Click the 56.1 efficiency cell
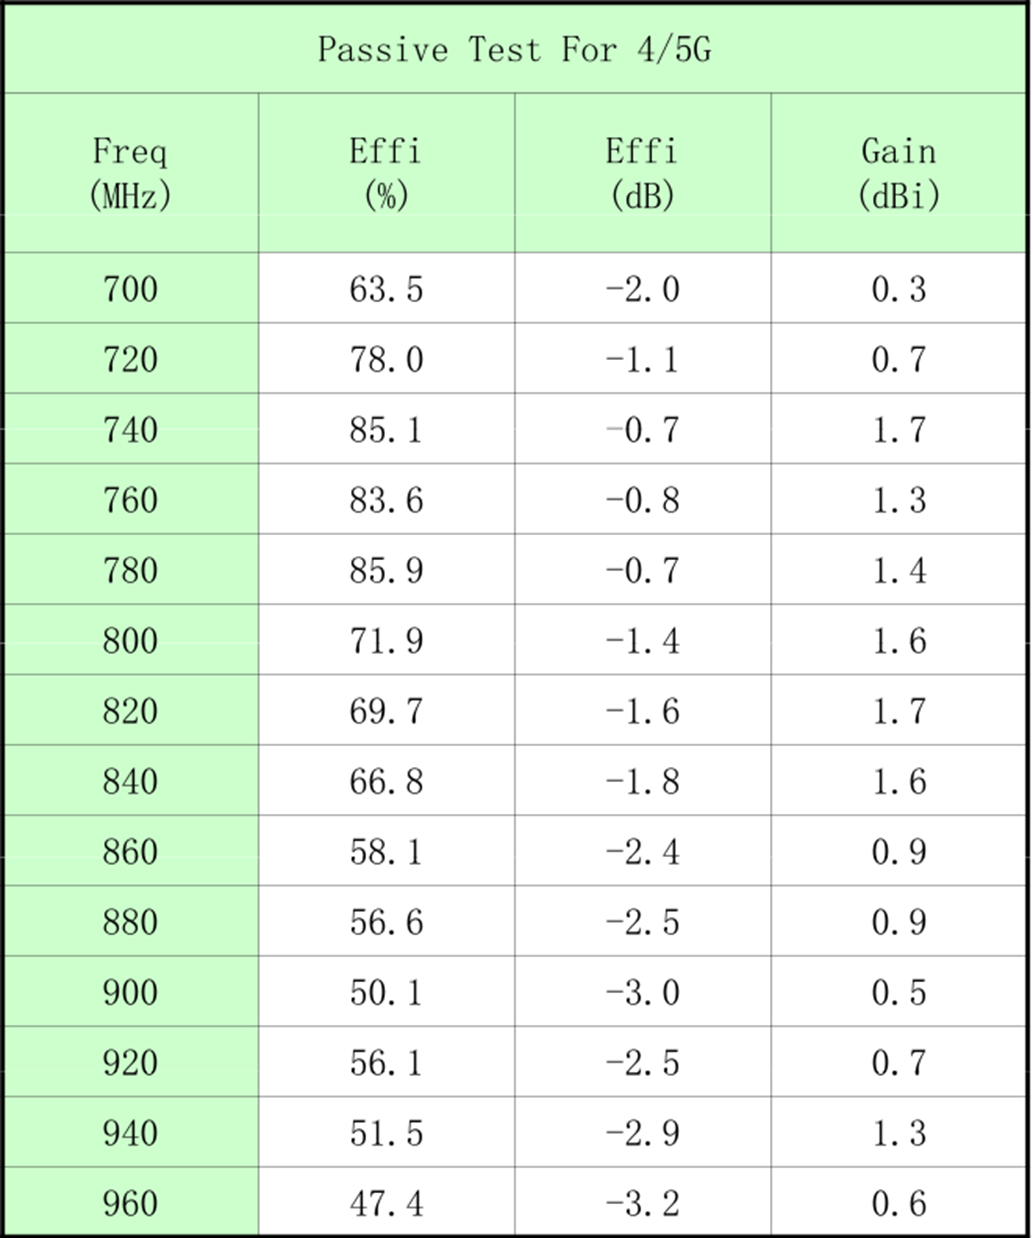 (386, 1063)
